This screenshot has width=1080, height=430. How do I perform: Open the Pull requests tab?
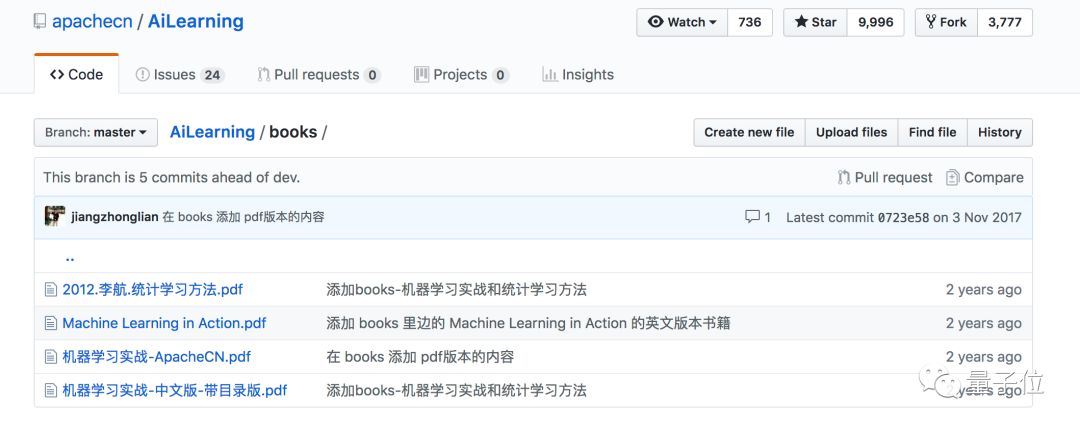(x=318, y=74)
